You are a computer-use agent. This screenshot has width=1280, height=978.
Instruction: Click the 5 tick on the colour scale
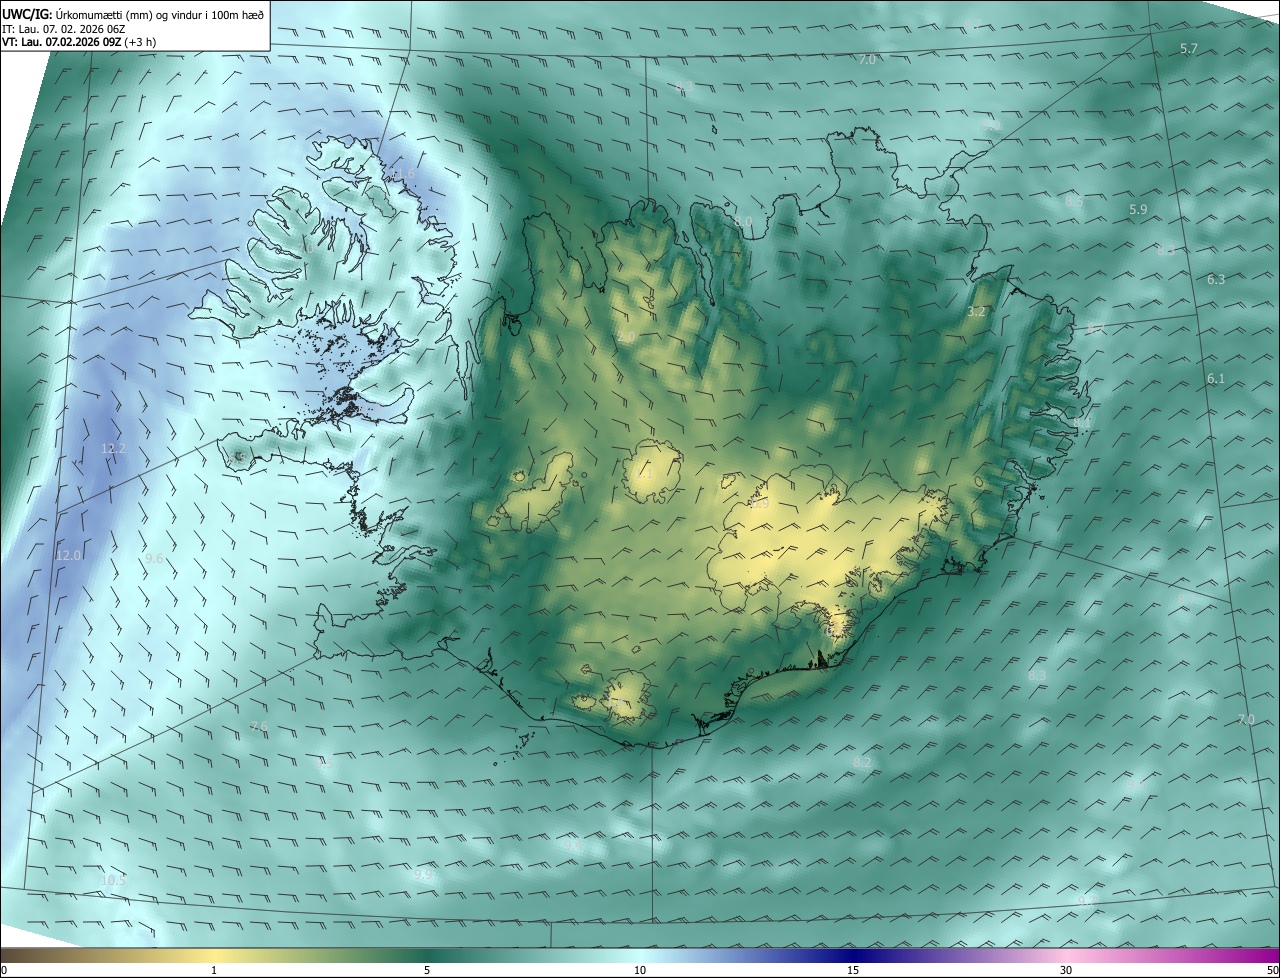tap(427, 970)
